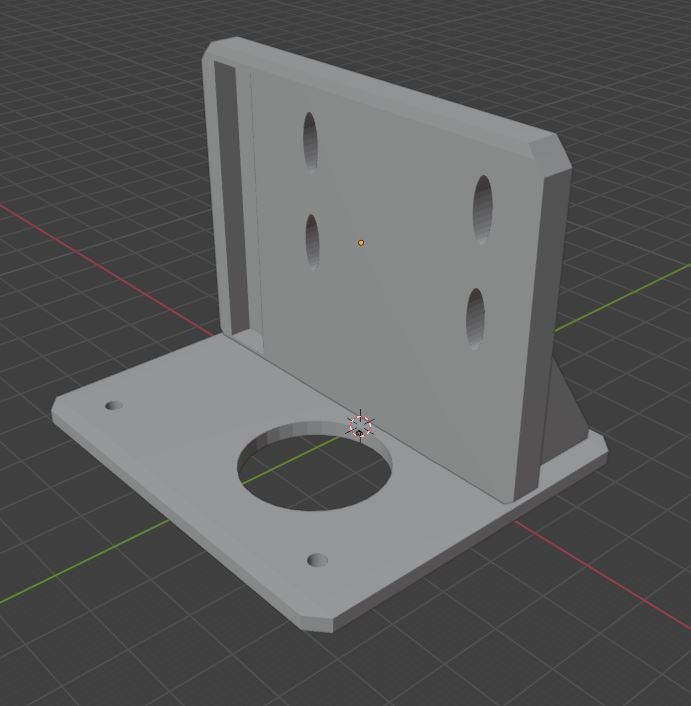Viewport: 691px width, 706px height.
Task: Click the 3D cursor crosshair
Action: [x=360, y=426]
